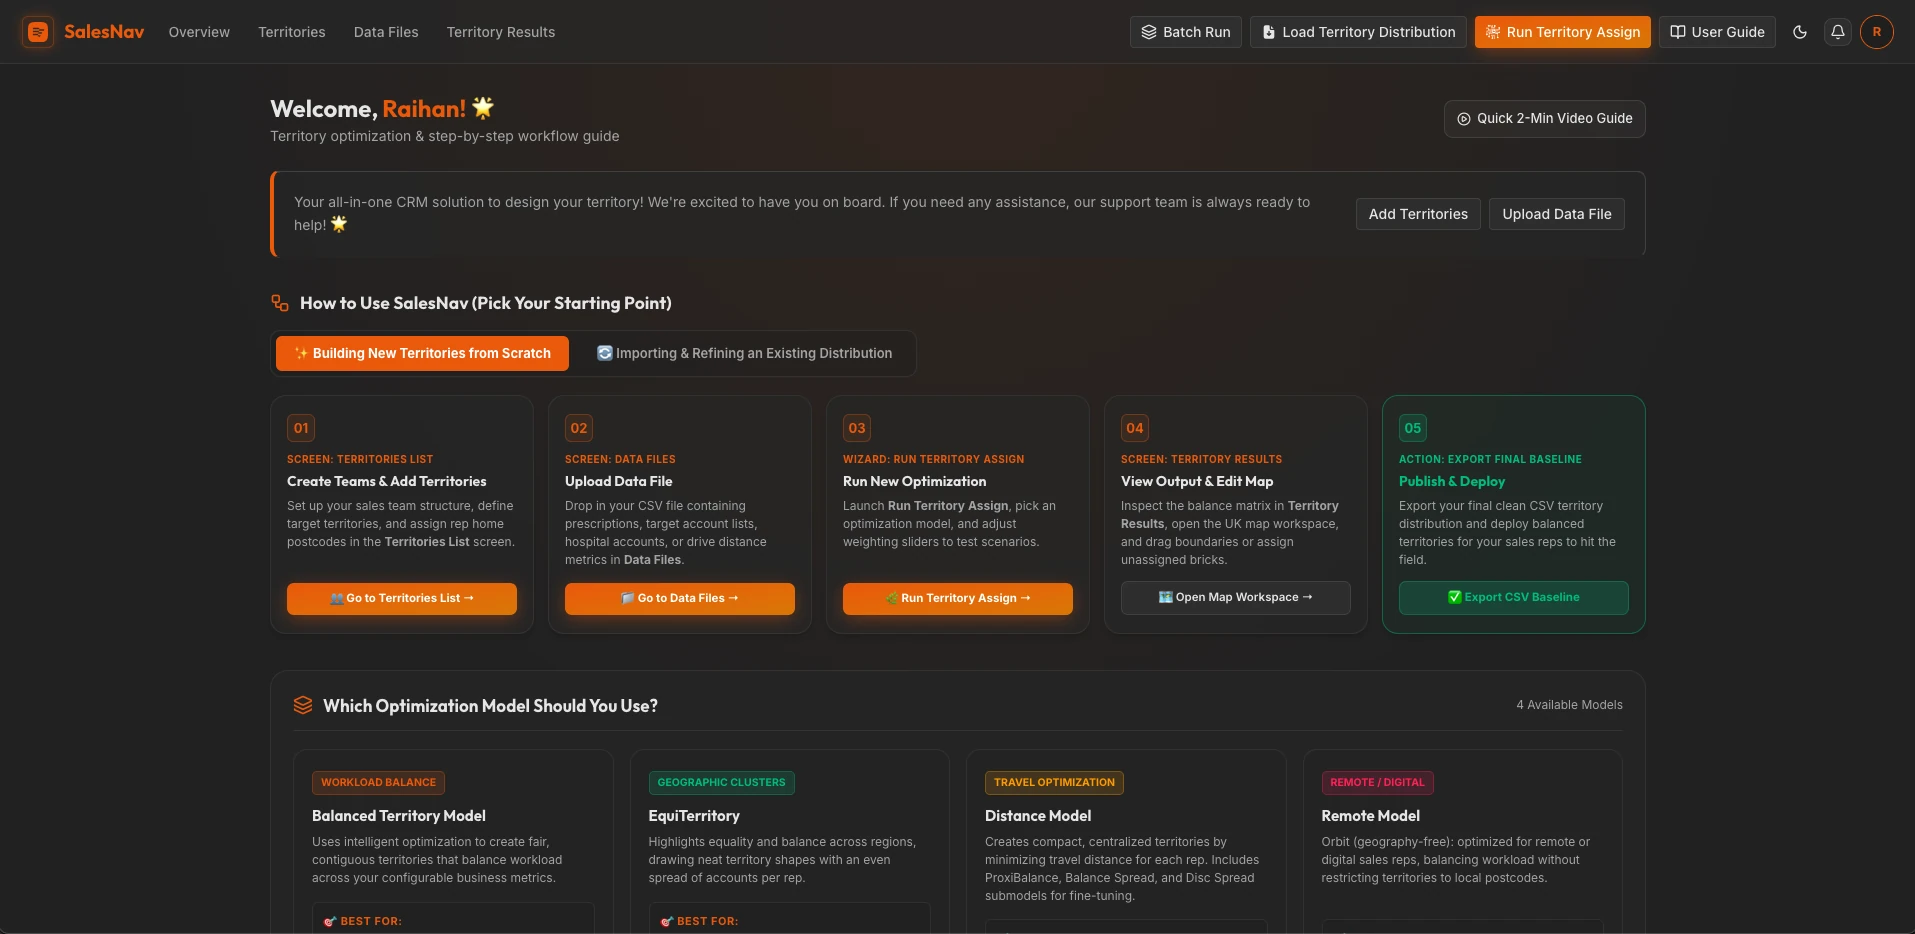This screenshot has width=1915, height=934.
Task: Go to Territories nav item
Action: pos(292,32)
